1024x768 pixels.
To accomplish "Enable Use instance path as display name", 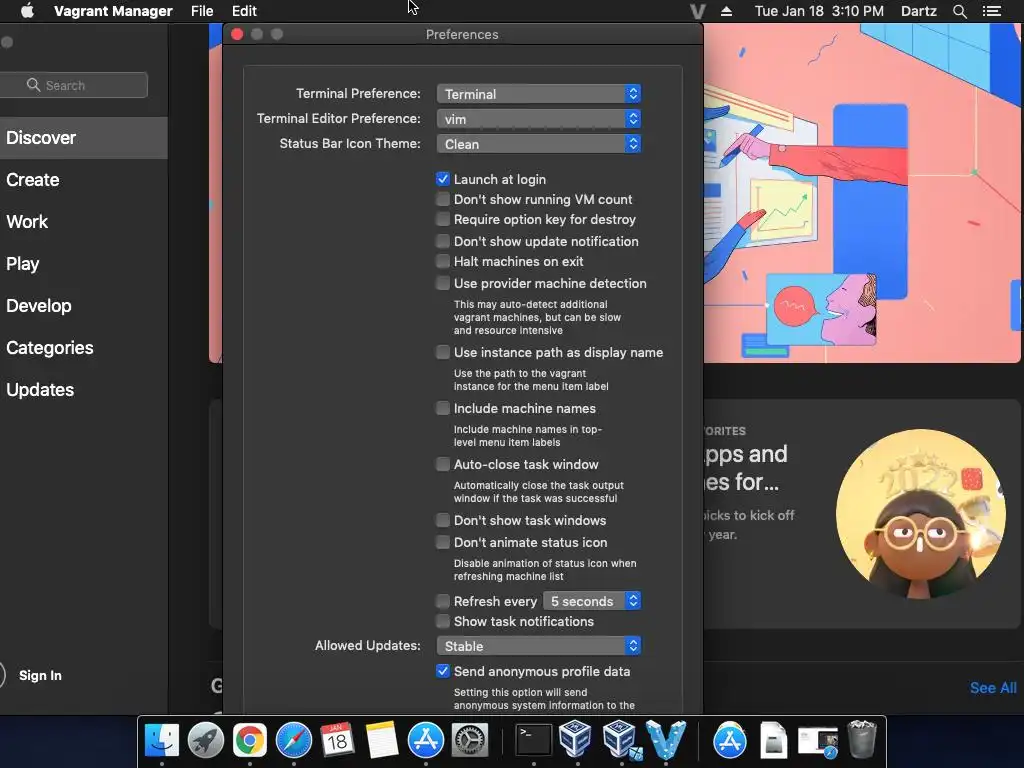I will 443,353.
